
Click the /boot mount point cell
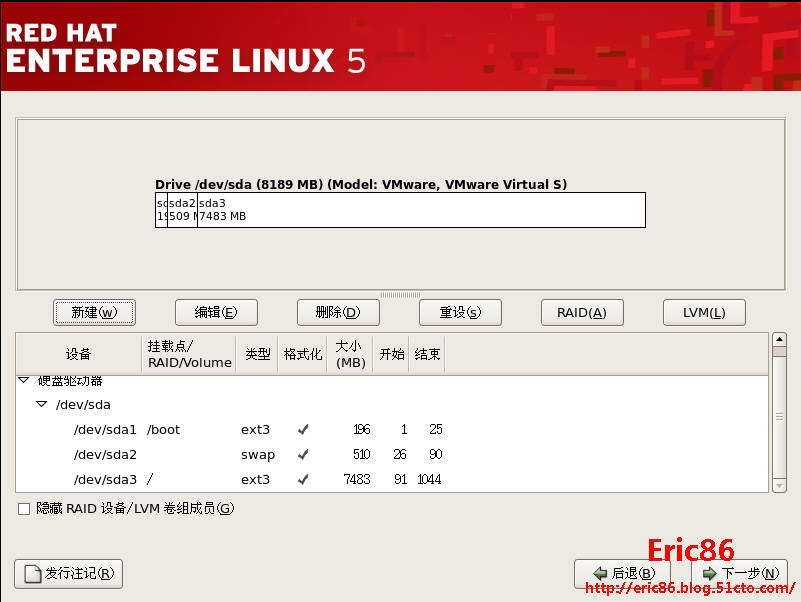[163, 430]
